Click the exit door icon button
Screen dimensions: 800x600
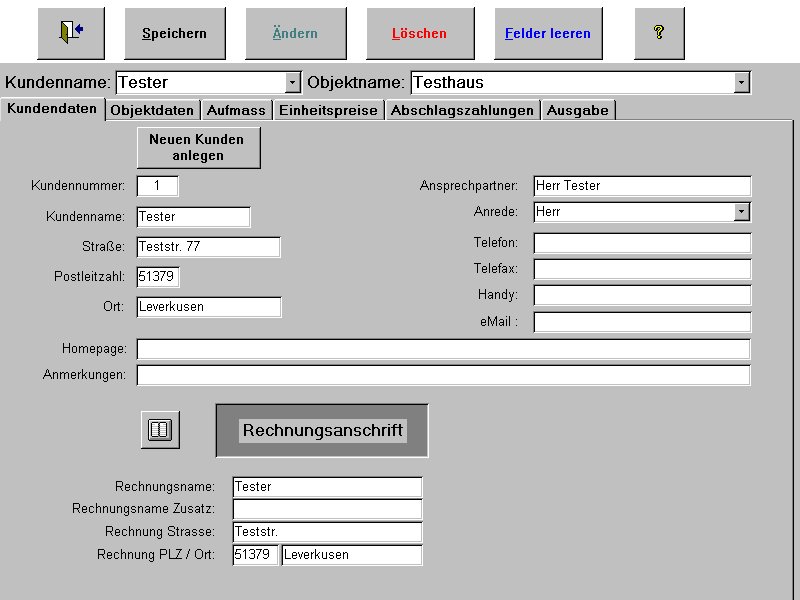pyautogui.click(x=71, y=33)
